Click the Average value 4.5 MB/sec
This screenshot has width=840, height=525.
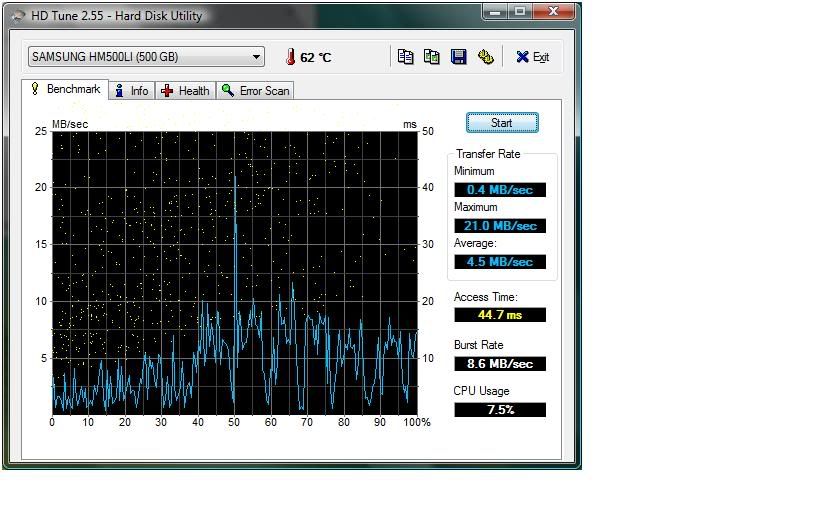click(500, 262)
